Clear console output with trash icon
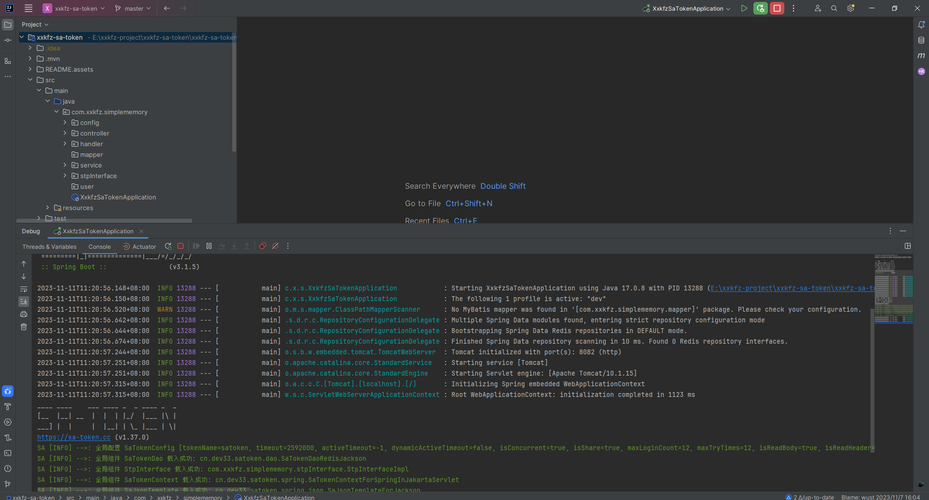 [x=24, y=326]
